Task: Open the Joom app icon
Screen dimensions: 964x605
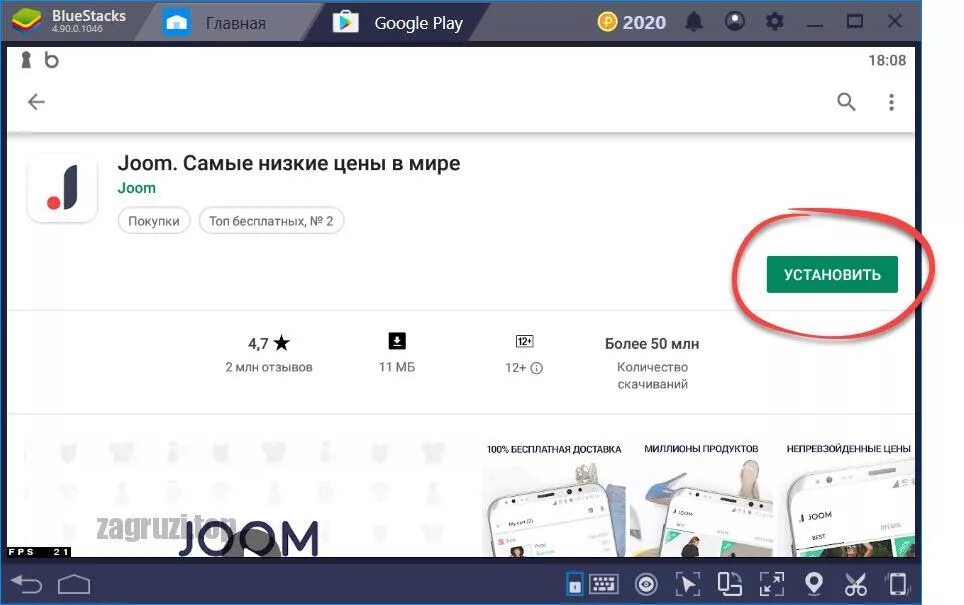Action: click(62, 188)
